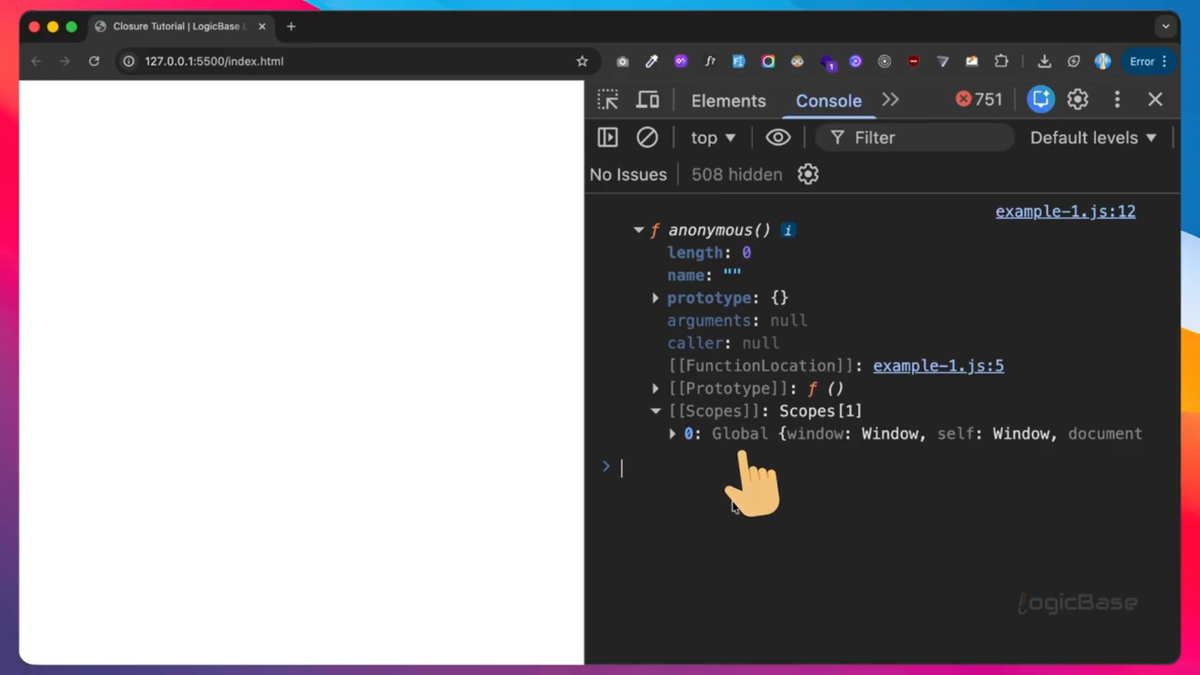
Task: Collapse the Scopes entry
Action: click(x=656, y=410)
